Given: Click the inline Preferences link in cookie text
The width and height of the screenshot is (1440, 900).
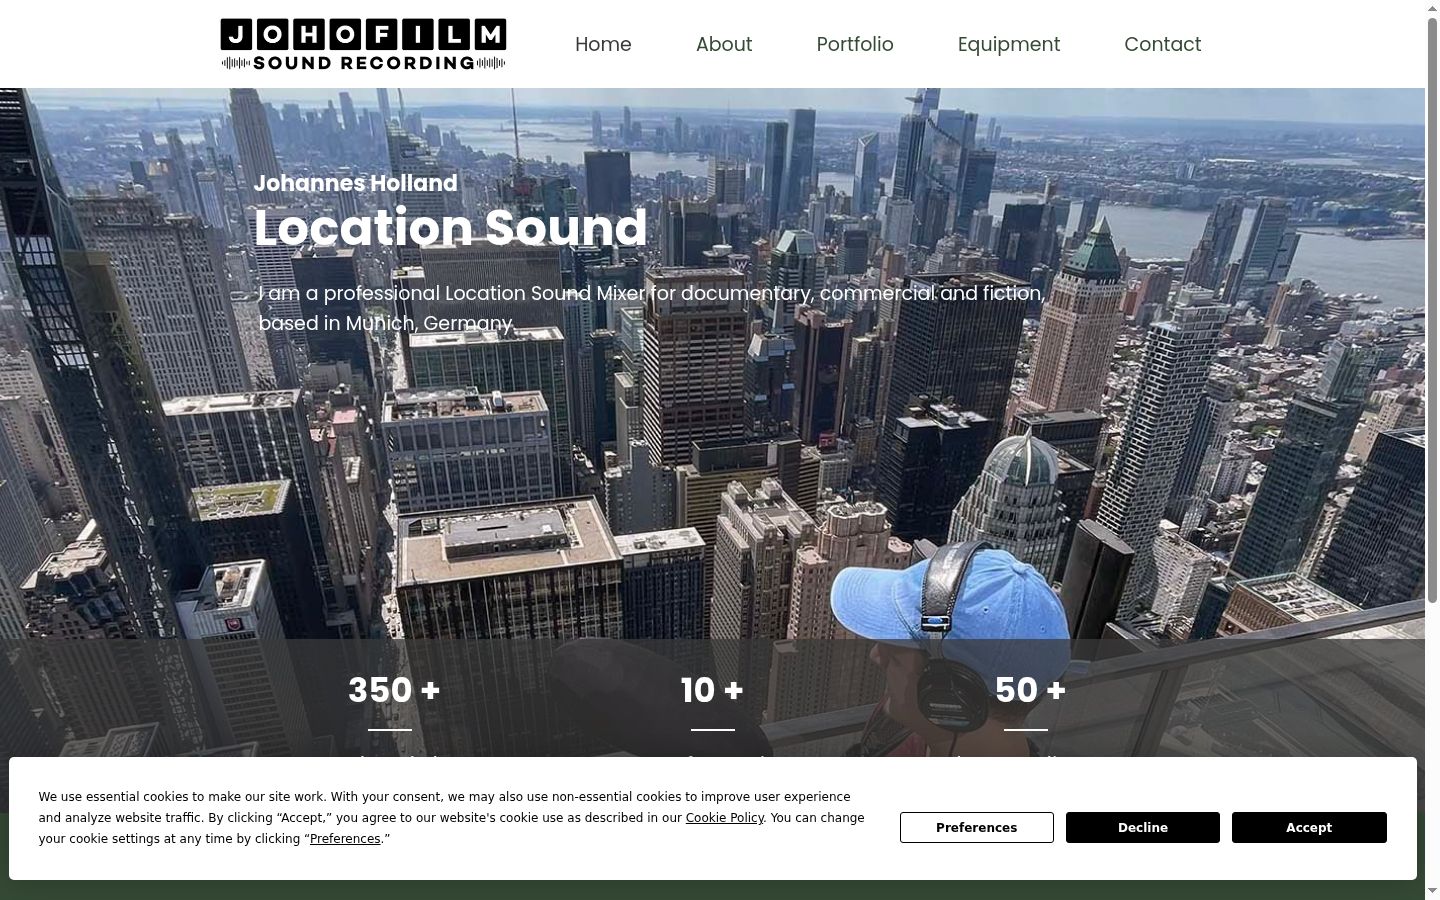Looking at the screenshot, I should click(345, 839).
